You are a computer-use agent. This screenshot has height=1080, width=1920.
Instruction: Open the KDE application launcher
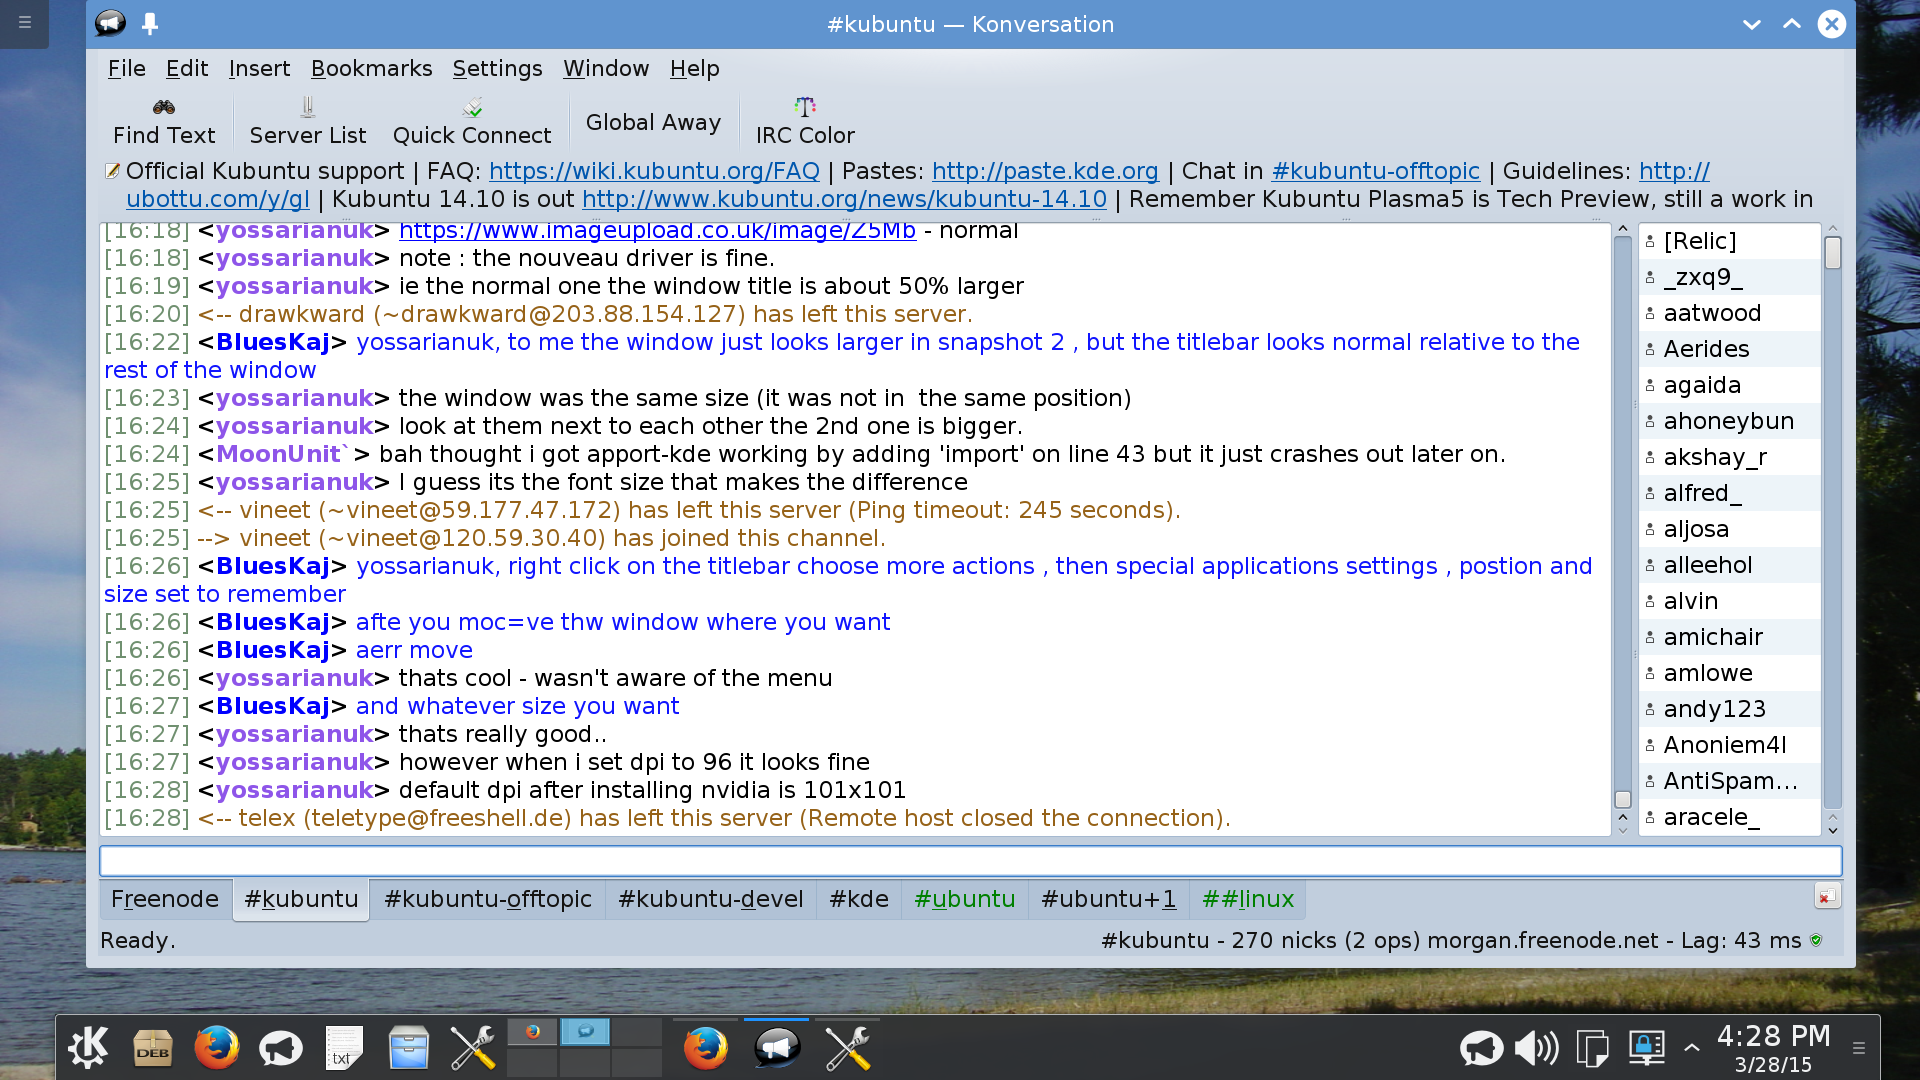point(89,1047)
